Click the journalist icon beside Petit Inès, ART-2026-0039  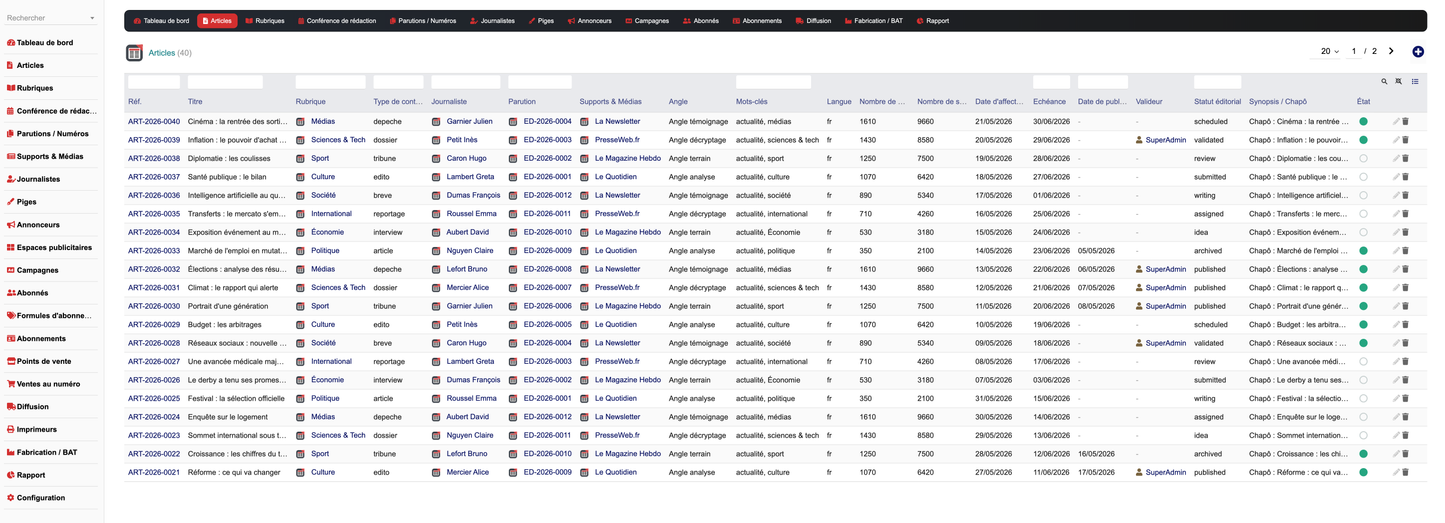coord(436,140)
